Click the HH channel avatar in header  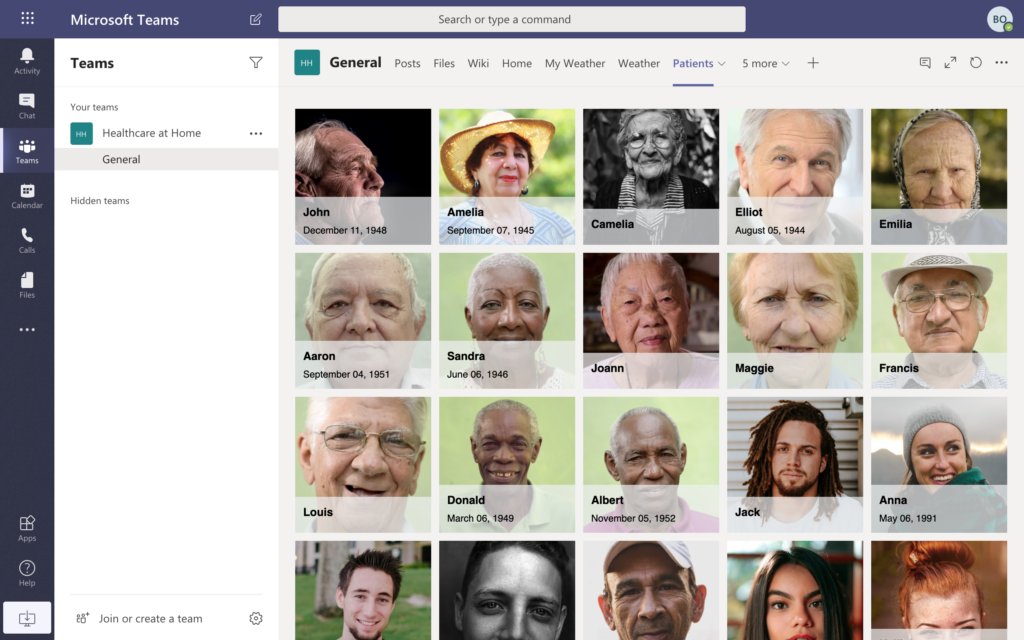(x=307, y=63)
